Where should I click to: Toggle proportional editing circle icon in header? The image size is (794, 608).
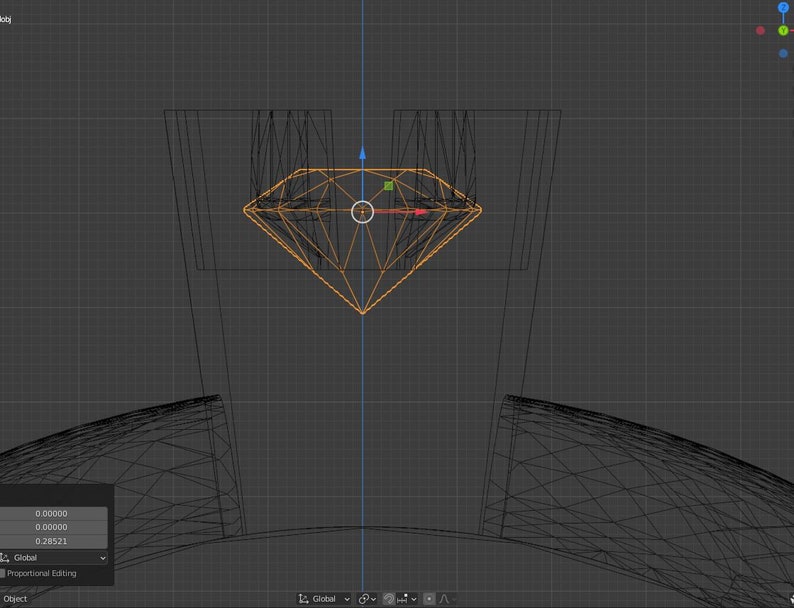[x=429, y=599]
